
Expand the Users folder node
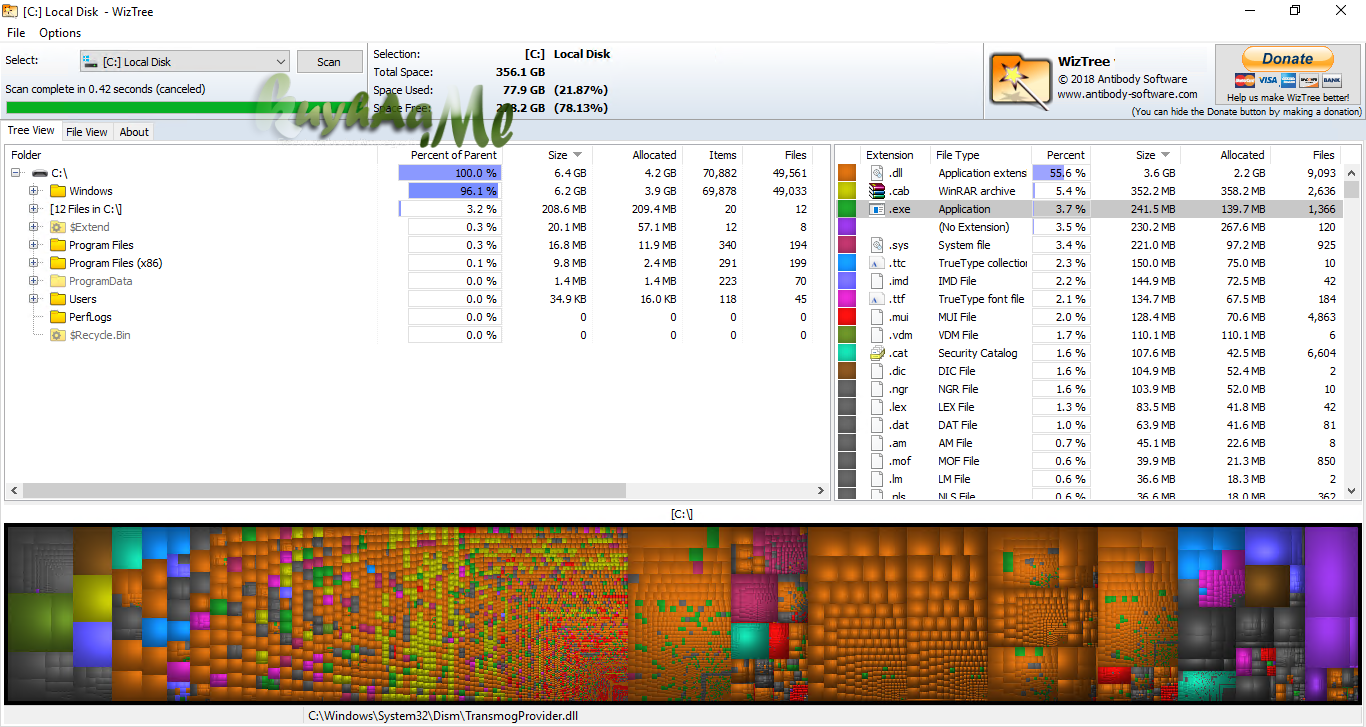(34, 299)
